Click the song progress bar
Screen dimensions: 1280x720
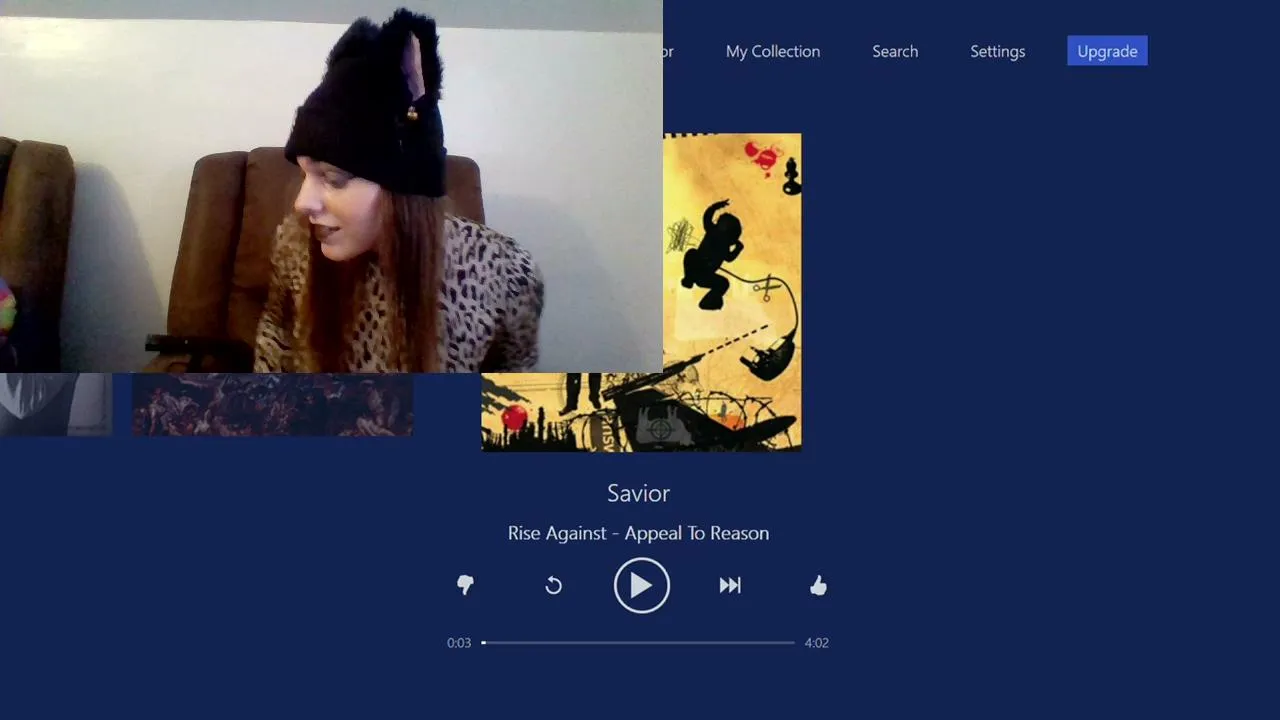638,643
